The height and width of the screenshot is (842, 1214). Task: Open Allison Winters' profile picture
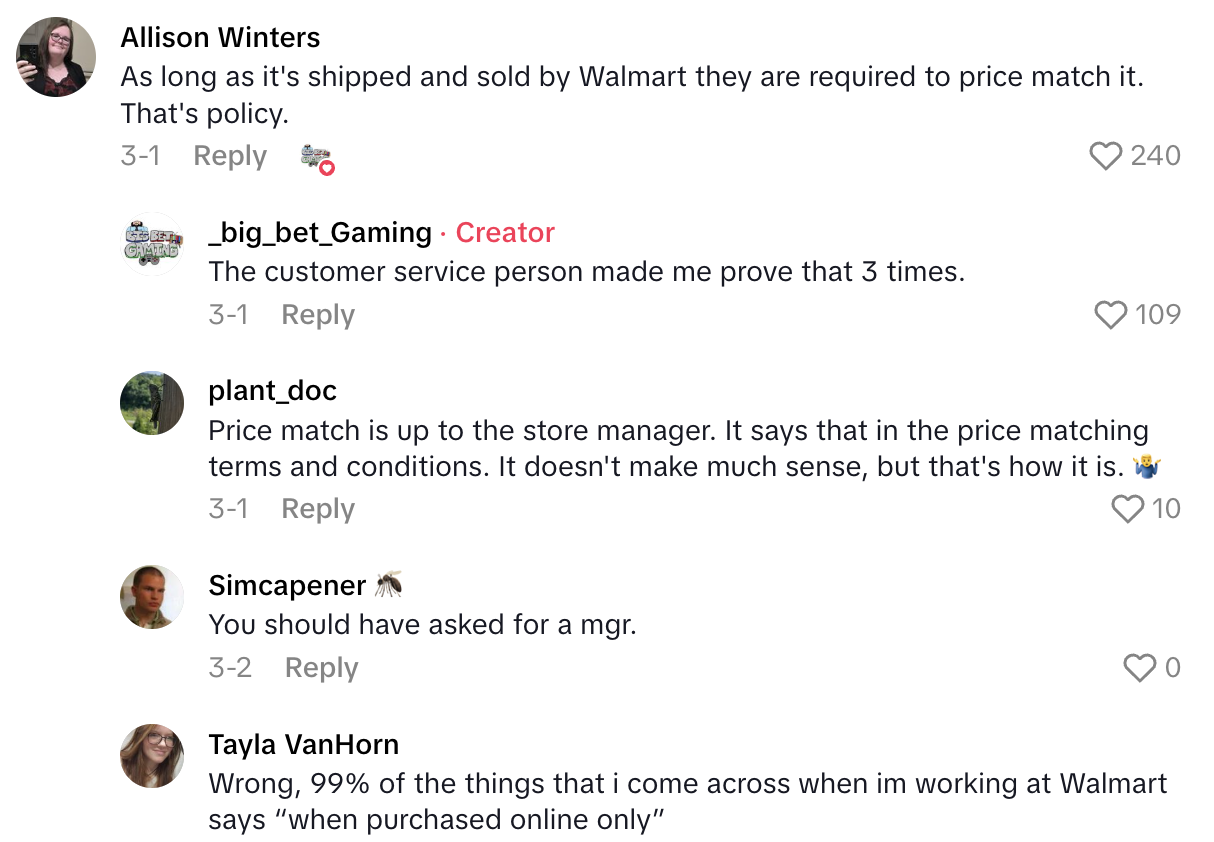[x=56, y=57]
